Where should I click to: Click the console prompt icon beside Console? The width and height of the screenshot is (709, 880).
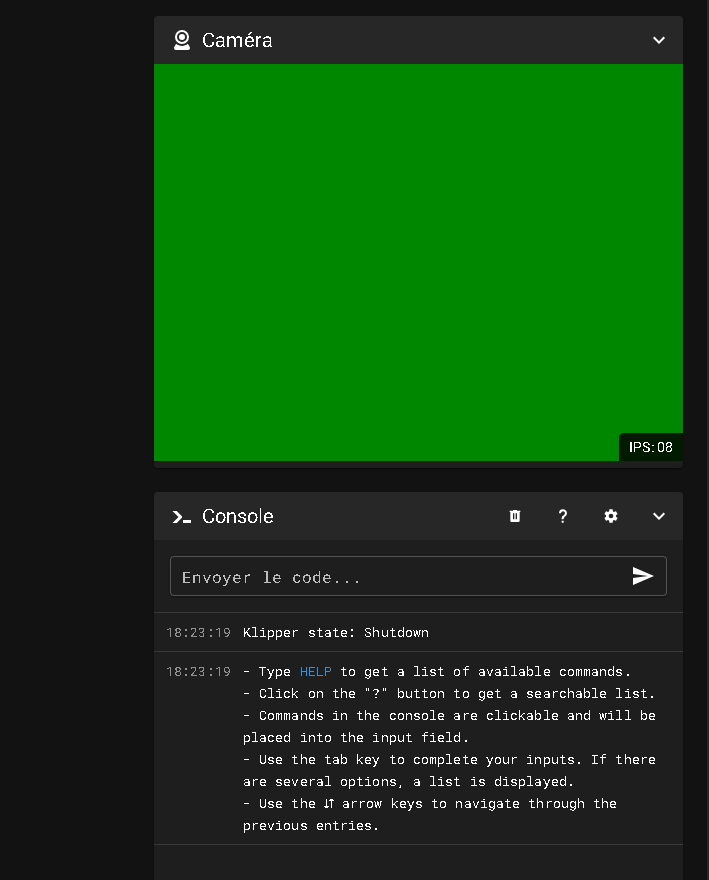pos(182,516)
